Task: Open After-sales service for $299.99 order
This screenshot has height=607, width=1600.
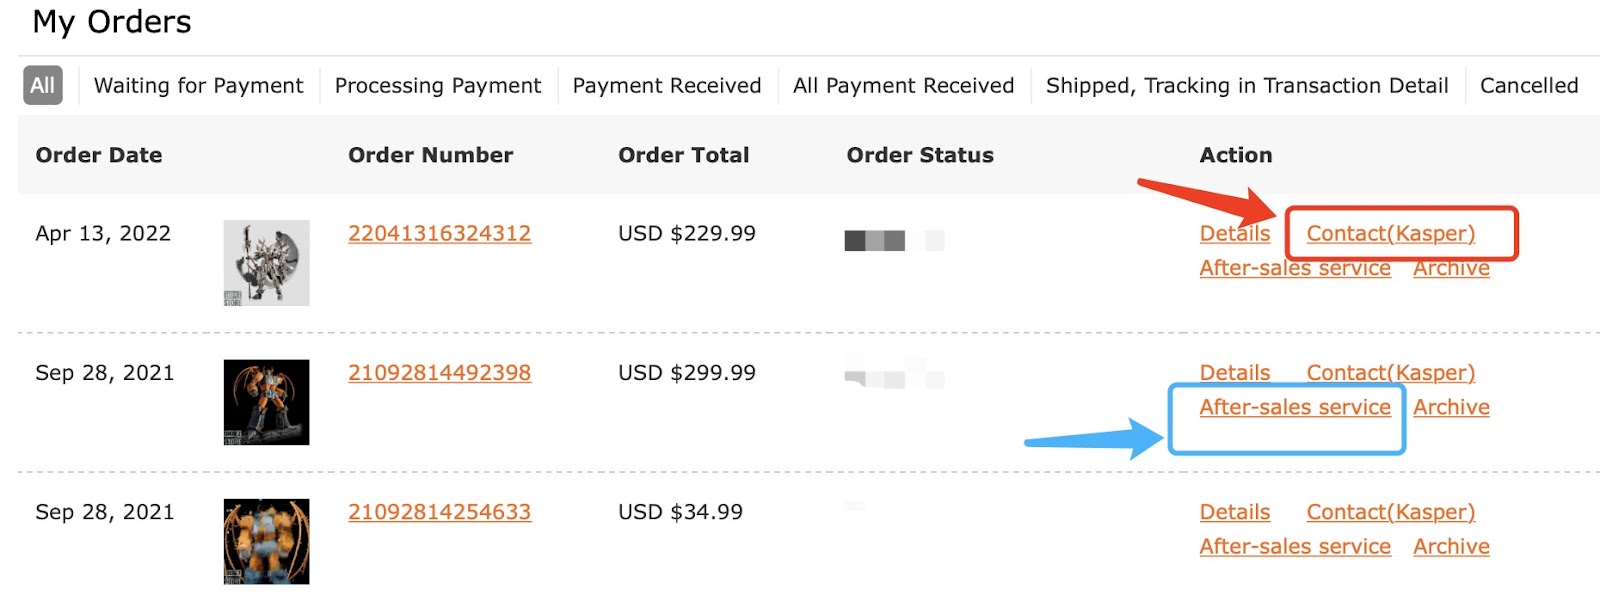Action: tap(1294, 408)
